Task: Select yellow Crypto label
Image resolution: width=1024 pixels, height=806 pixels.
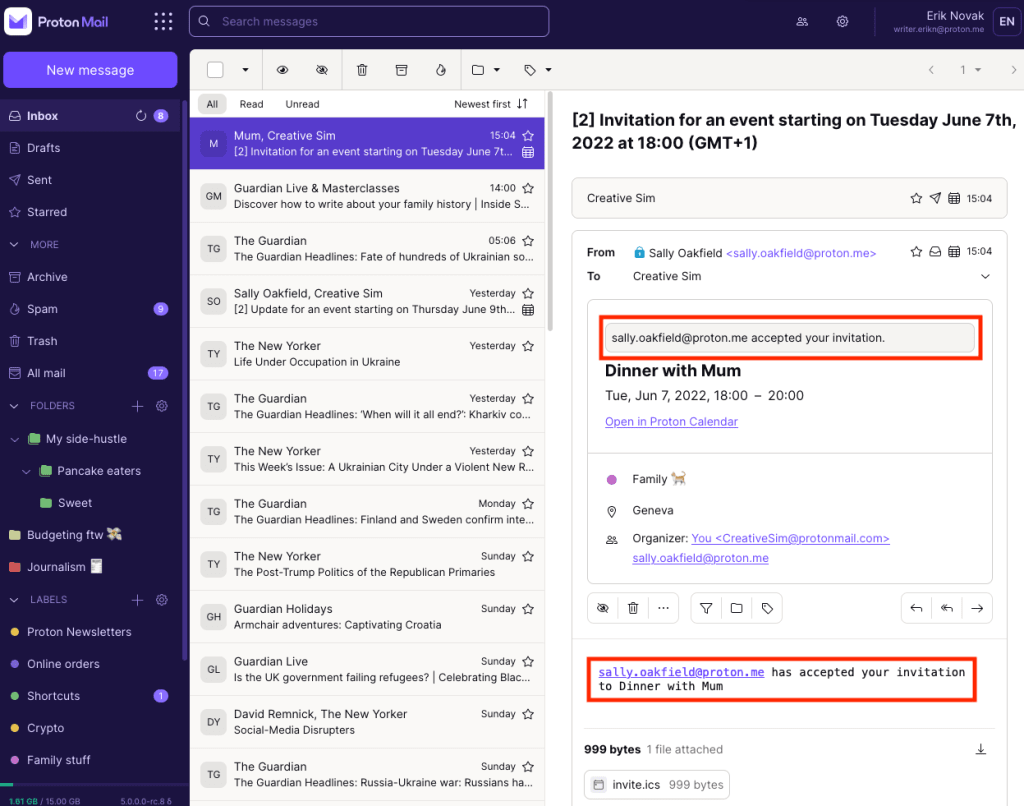Action: (x=90, y=728)
